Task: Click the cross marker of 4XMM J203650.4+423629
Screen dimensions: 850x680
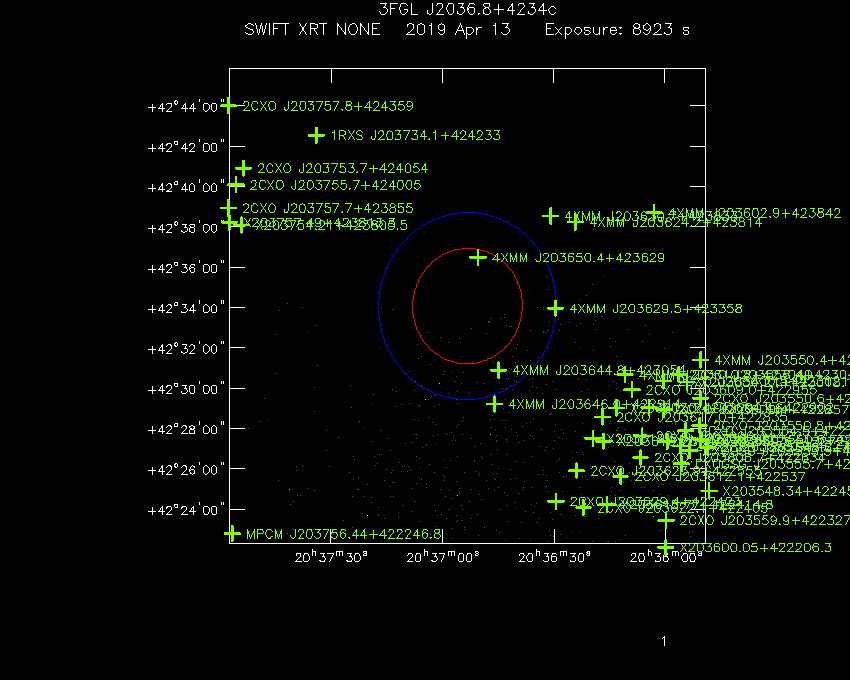Action: tap(478, 258)
